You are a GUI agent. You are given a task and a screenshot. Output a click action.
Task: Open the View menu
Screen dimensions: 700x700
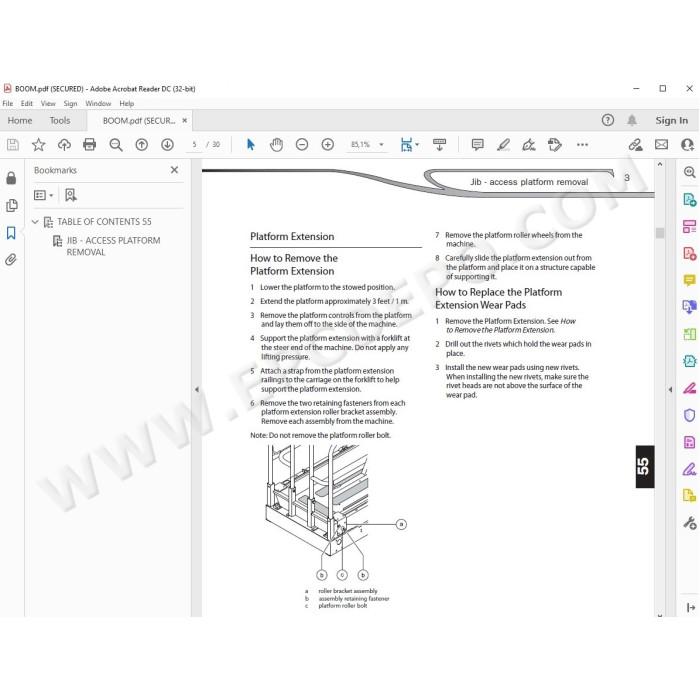(x=48, y=104)
